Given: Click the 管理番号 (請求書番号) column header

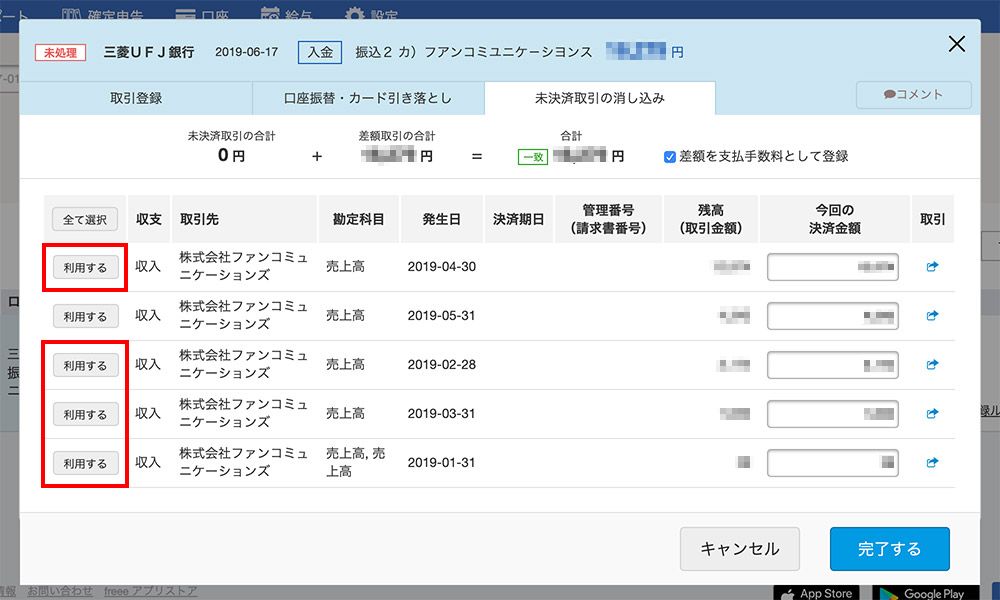Looking at the screenshot, I should pyautogui.click(x=608, y=219).
